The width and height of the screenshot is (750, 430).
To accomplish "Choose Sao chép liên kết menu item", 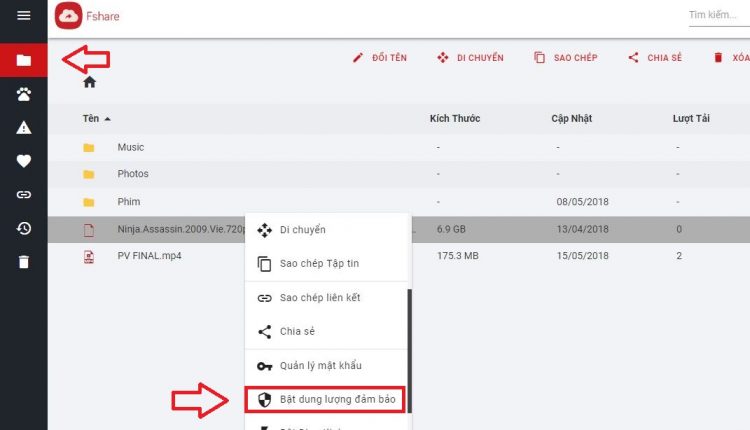I will [326, 298].
